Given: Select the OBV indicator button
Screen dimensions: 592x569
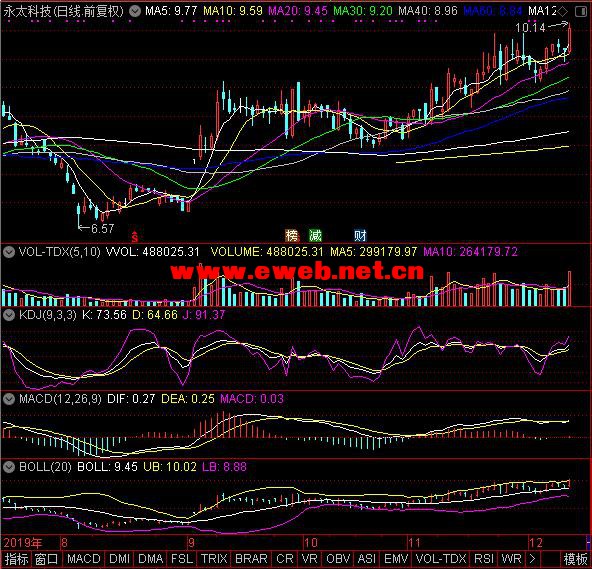Looking at the screenshot, I should (338, 559).
